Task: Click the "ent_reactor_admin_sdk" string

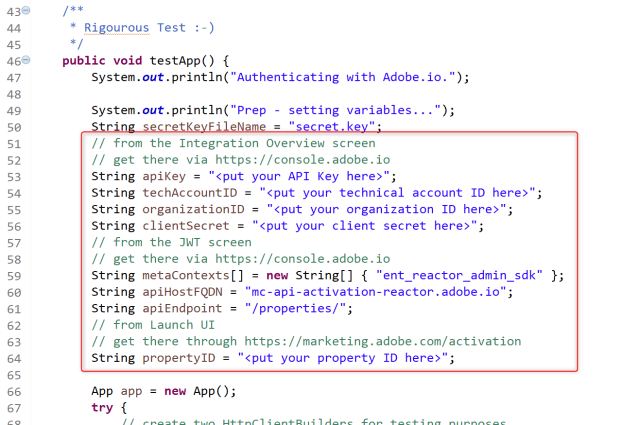Action: (x=459, y=275)
